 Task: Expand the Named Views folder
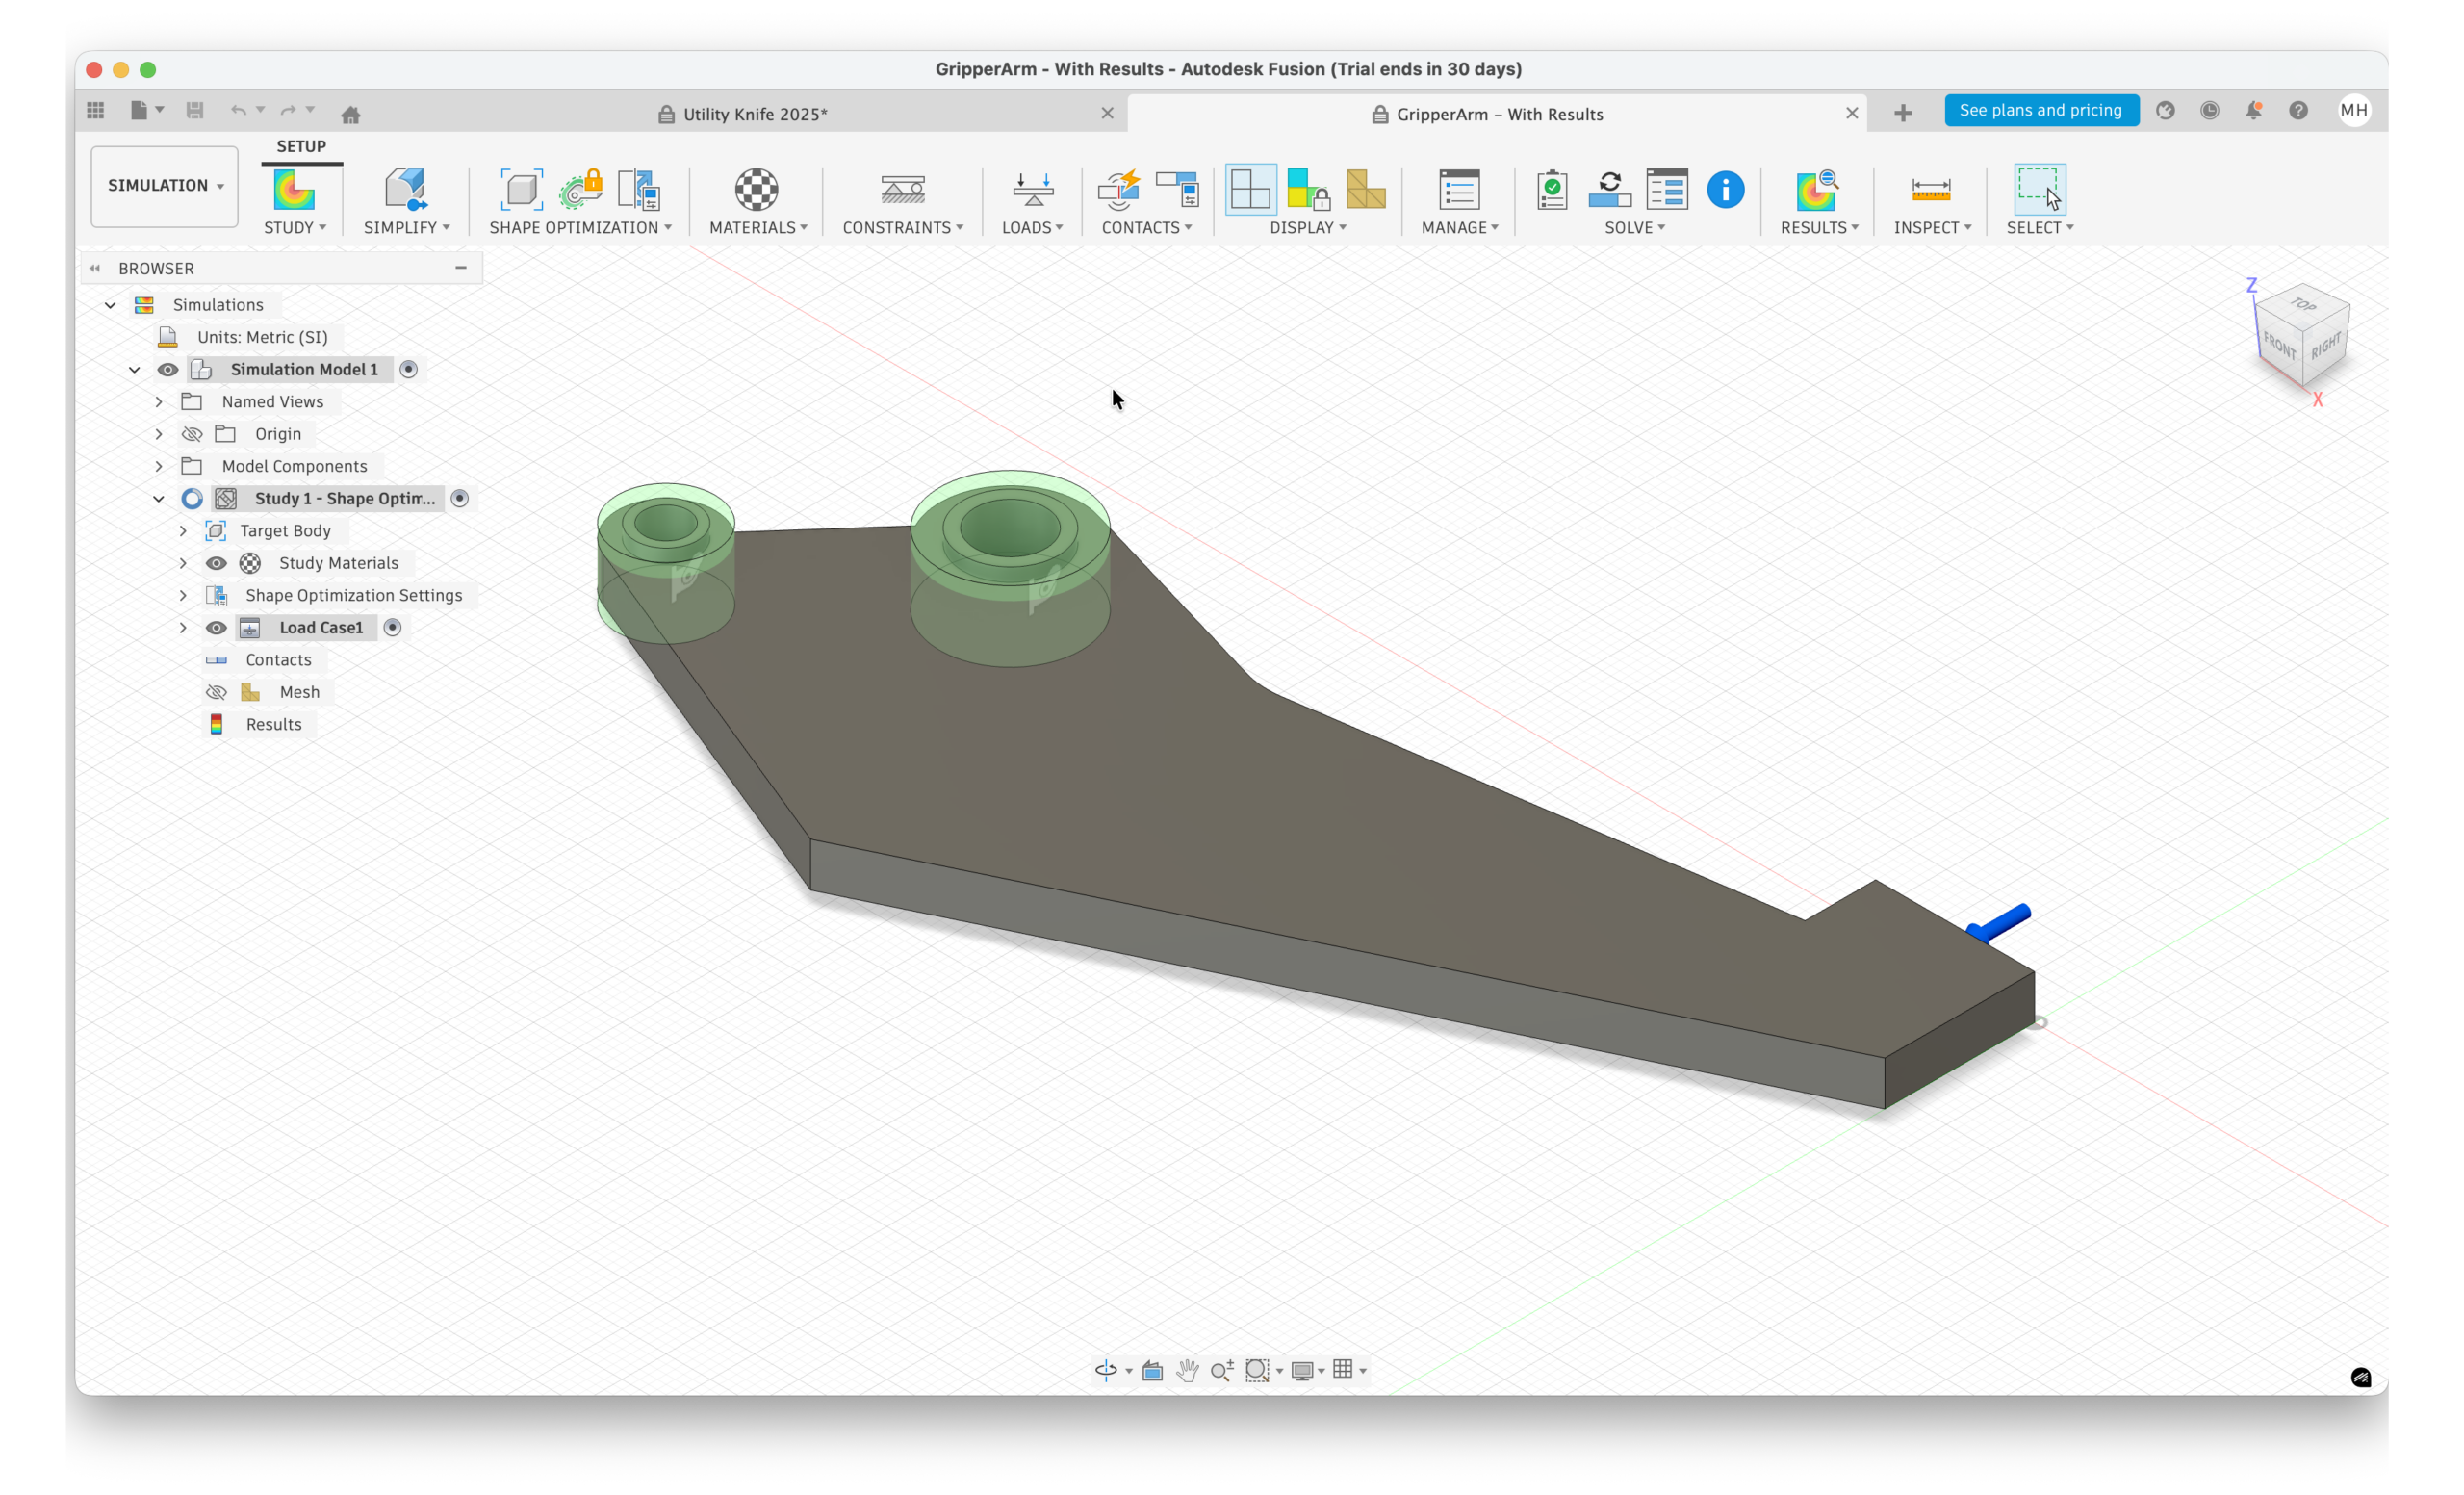click(159, 402)
